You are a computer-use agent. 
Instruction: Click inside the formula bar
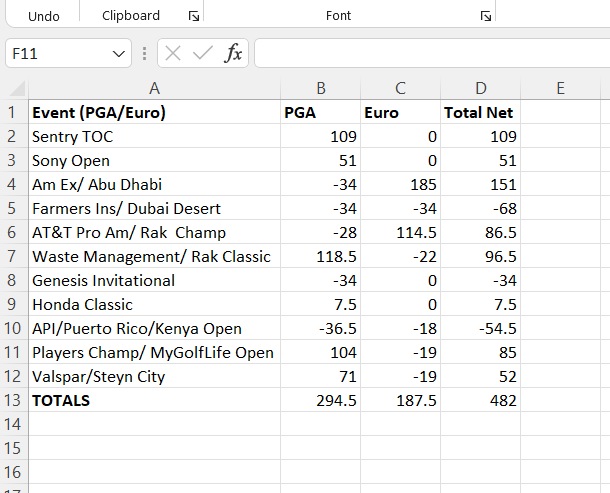click(x=432, y=53)
